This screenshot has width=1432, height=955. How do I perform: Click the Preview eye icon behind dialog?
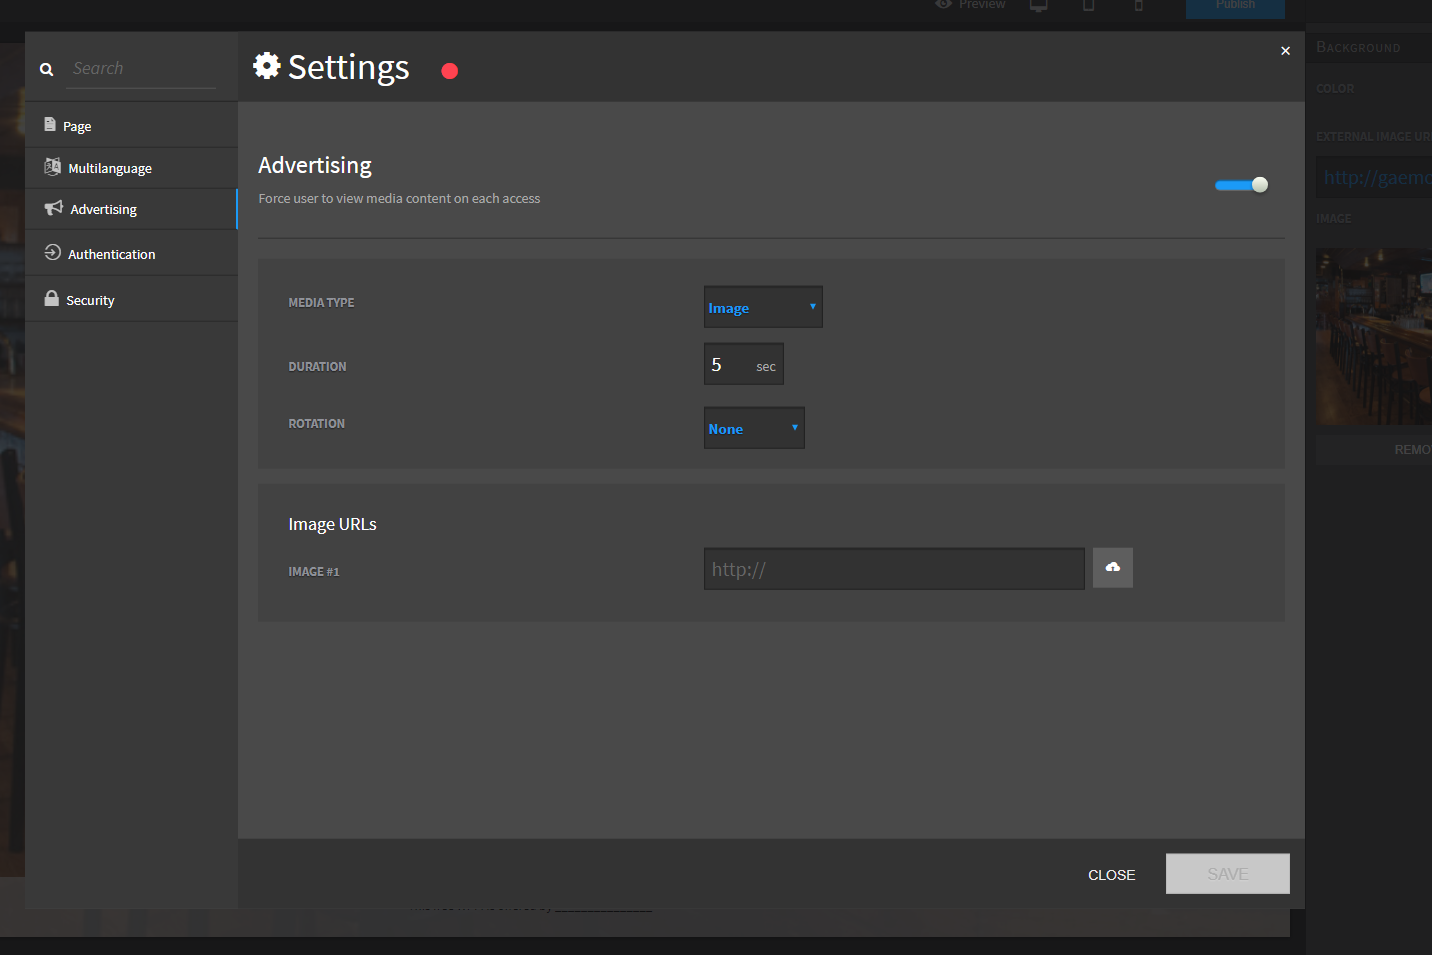pos(943,4)
